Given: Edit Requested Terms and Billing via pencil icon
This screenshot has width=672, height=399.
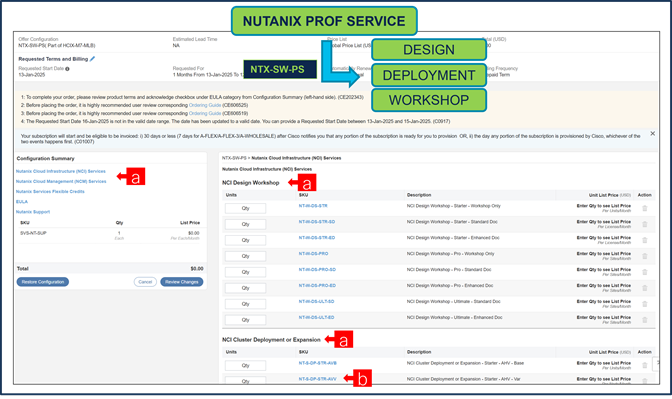Looking at the screenshot, I should 93,59.
